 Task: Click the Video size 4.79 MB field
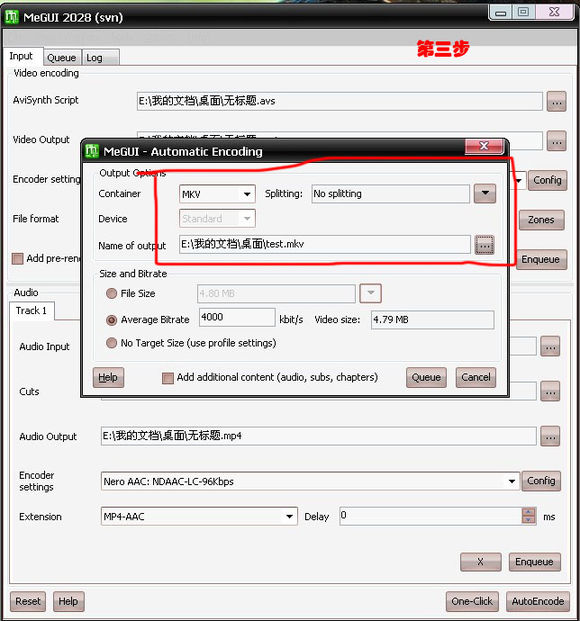(432, 320)
